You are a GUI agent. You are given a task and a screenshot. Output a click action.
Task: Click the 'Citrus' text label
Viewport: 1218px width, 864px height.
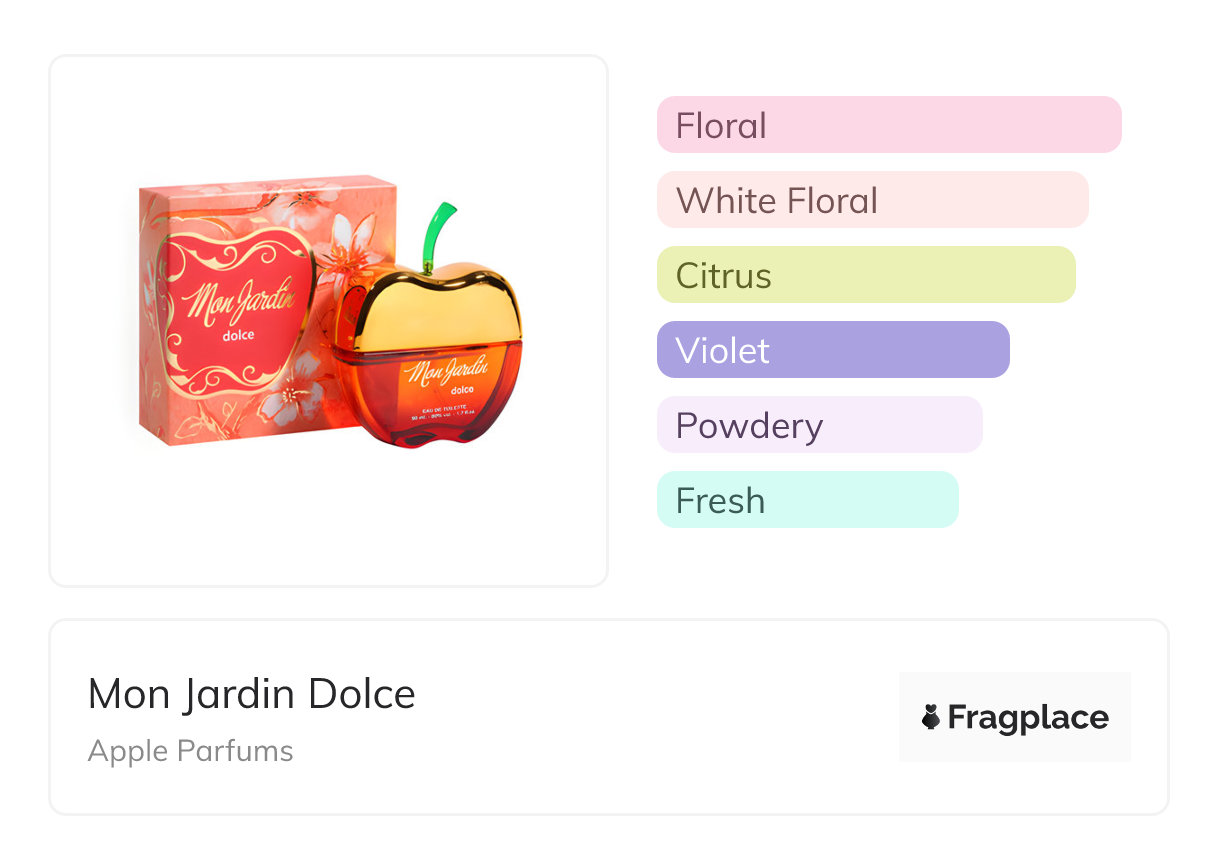pyautogui.click(x=723, y=276)
